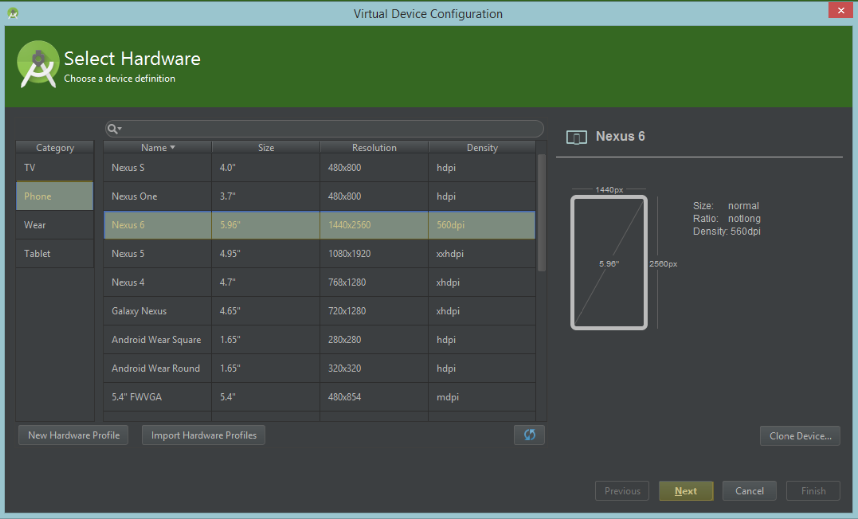Click the Finish button

pyautogui.click(x=813, y=491)
